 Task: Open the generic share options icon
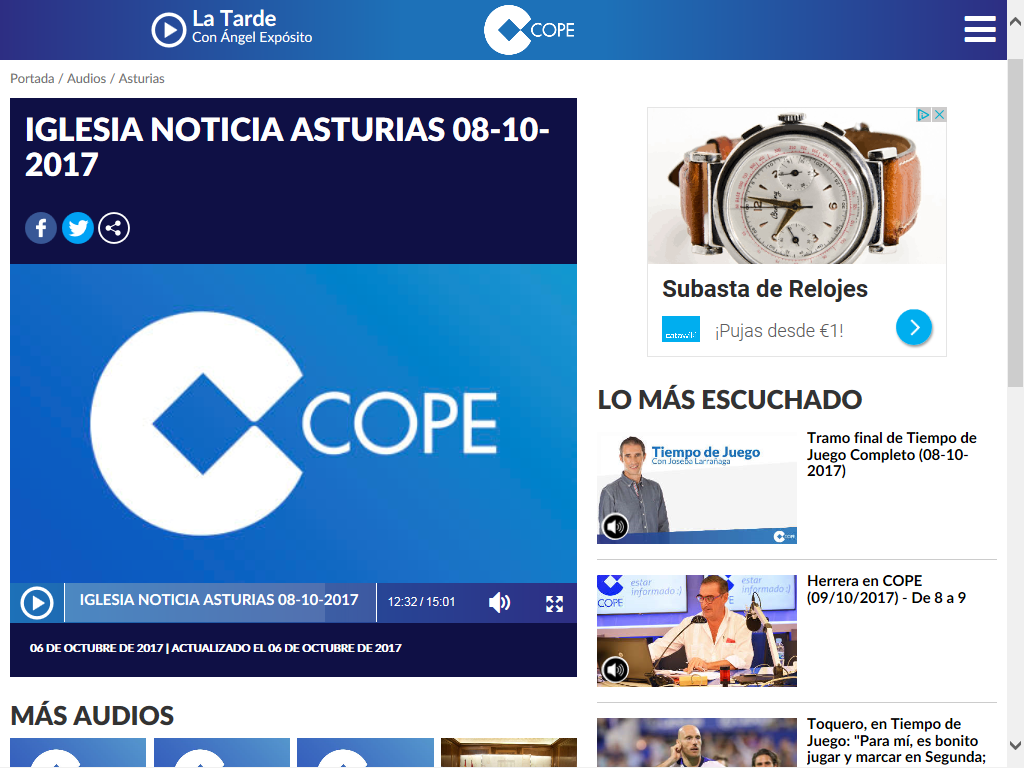(x=114, y=228)
